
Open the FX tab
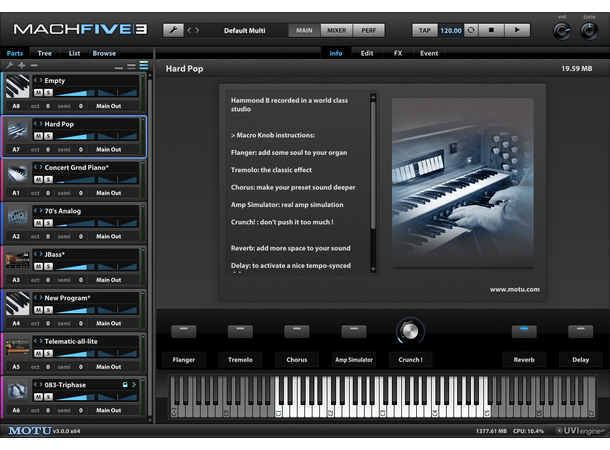pyautogui.click(x=398, y=53)
